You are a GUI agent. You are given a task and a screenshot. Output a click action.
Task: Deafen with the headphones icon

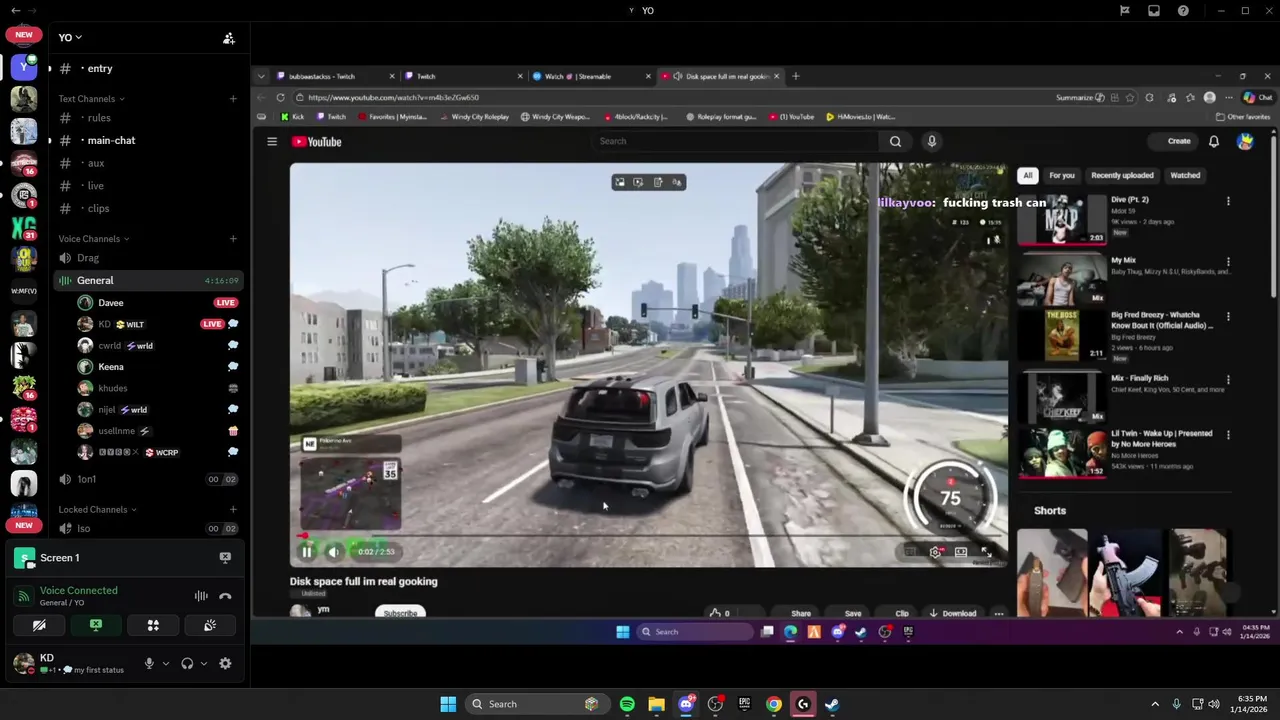click(187, 663)
